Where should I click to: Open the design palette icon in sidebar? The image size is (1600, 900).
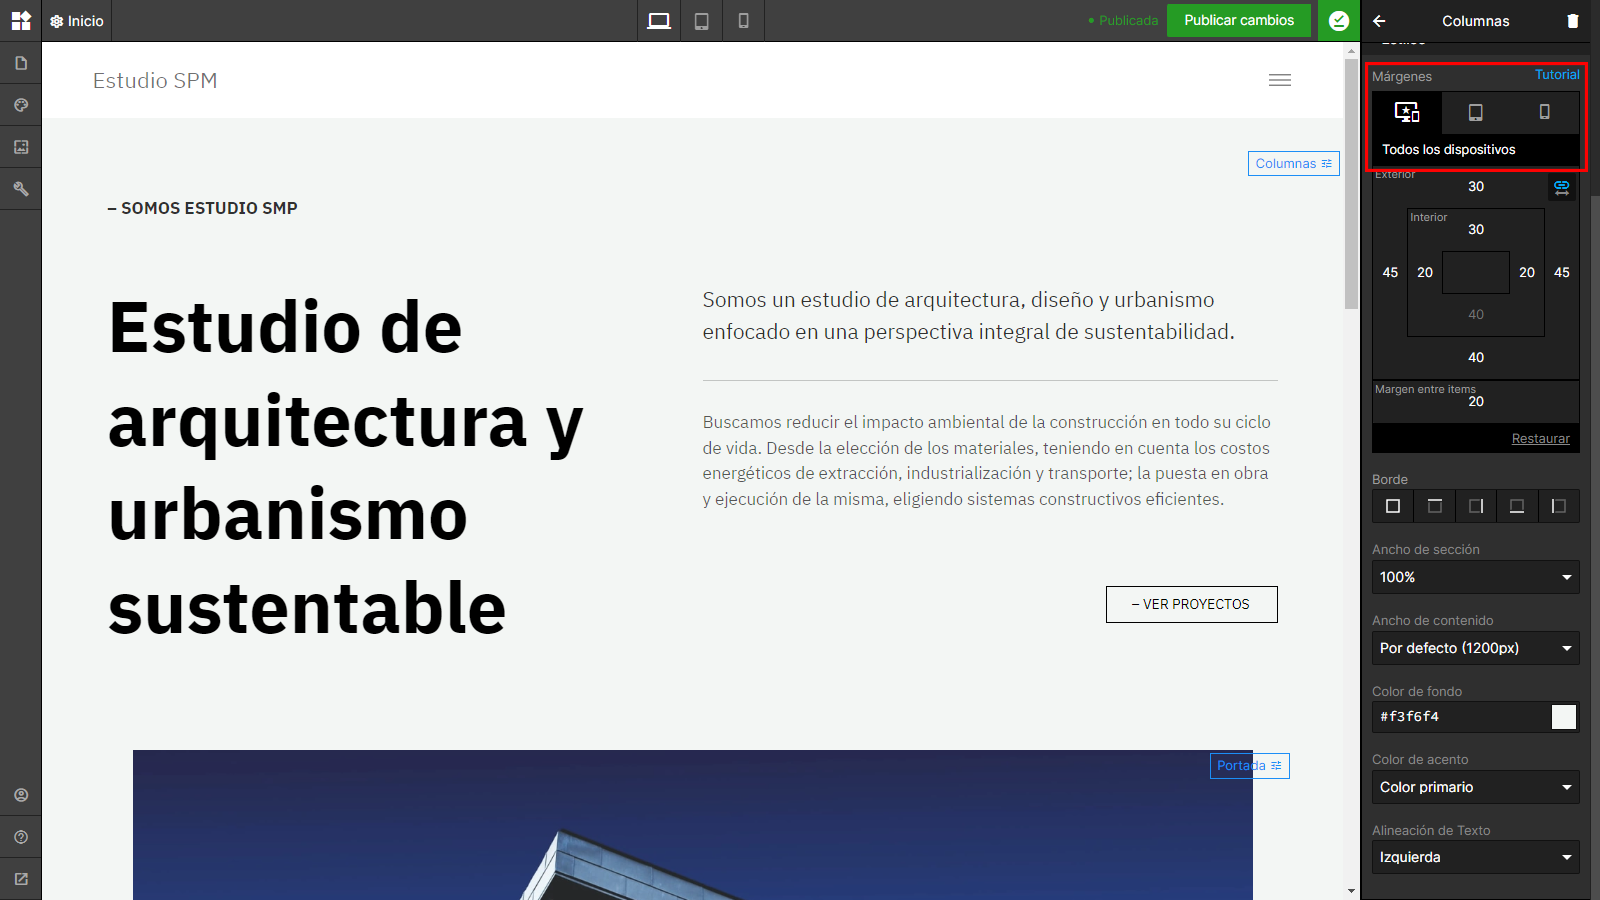point(21,105)
